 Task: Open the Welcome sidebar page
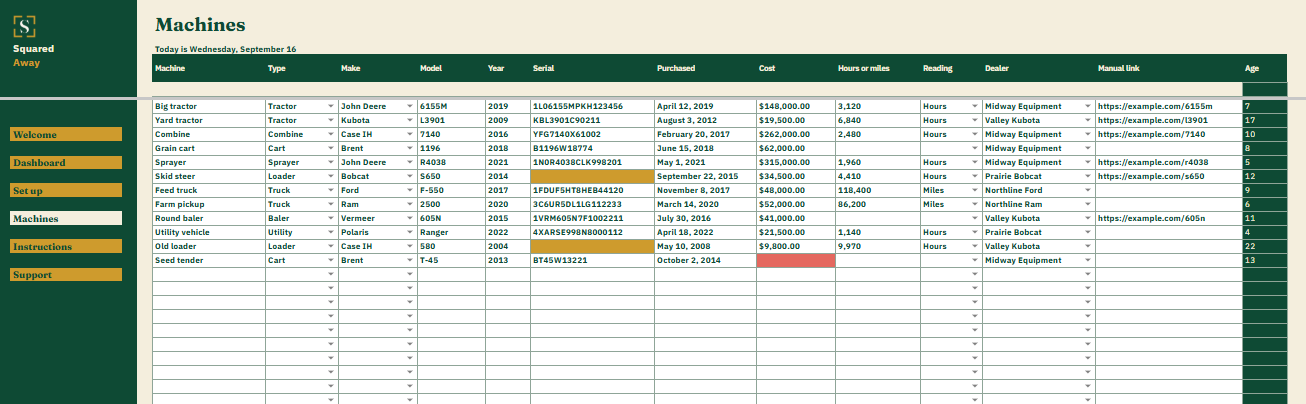66,134
